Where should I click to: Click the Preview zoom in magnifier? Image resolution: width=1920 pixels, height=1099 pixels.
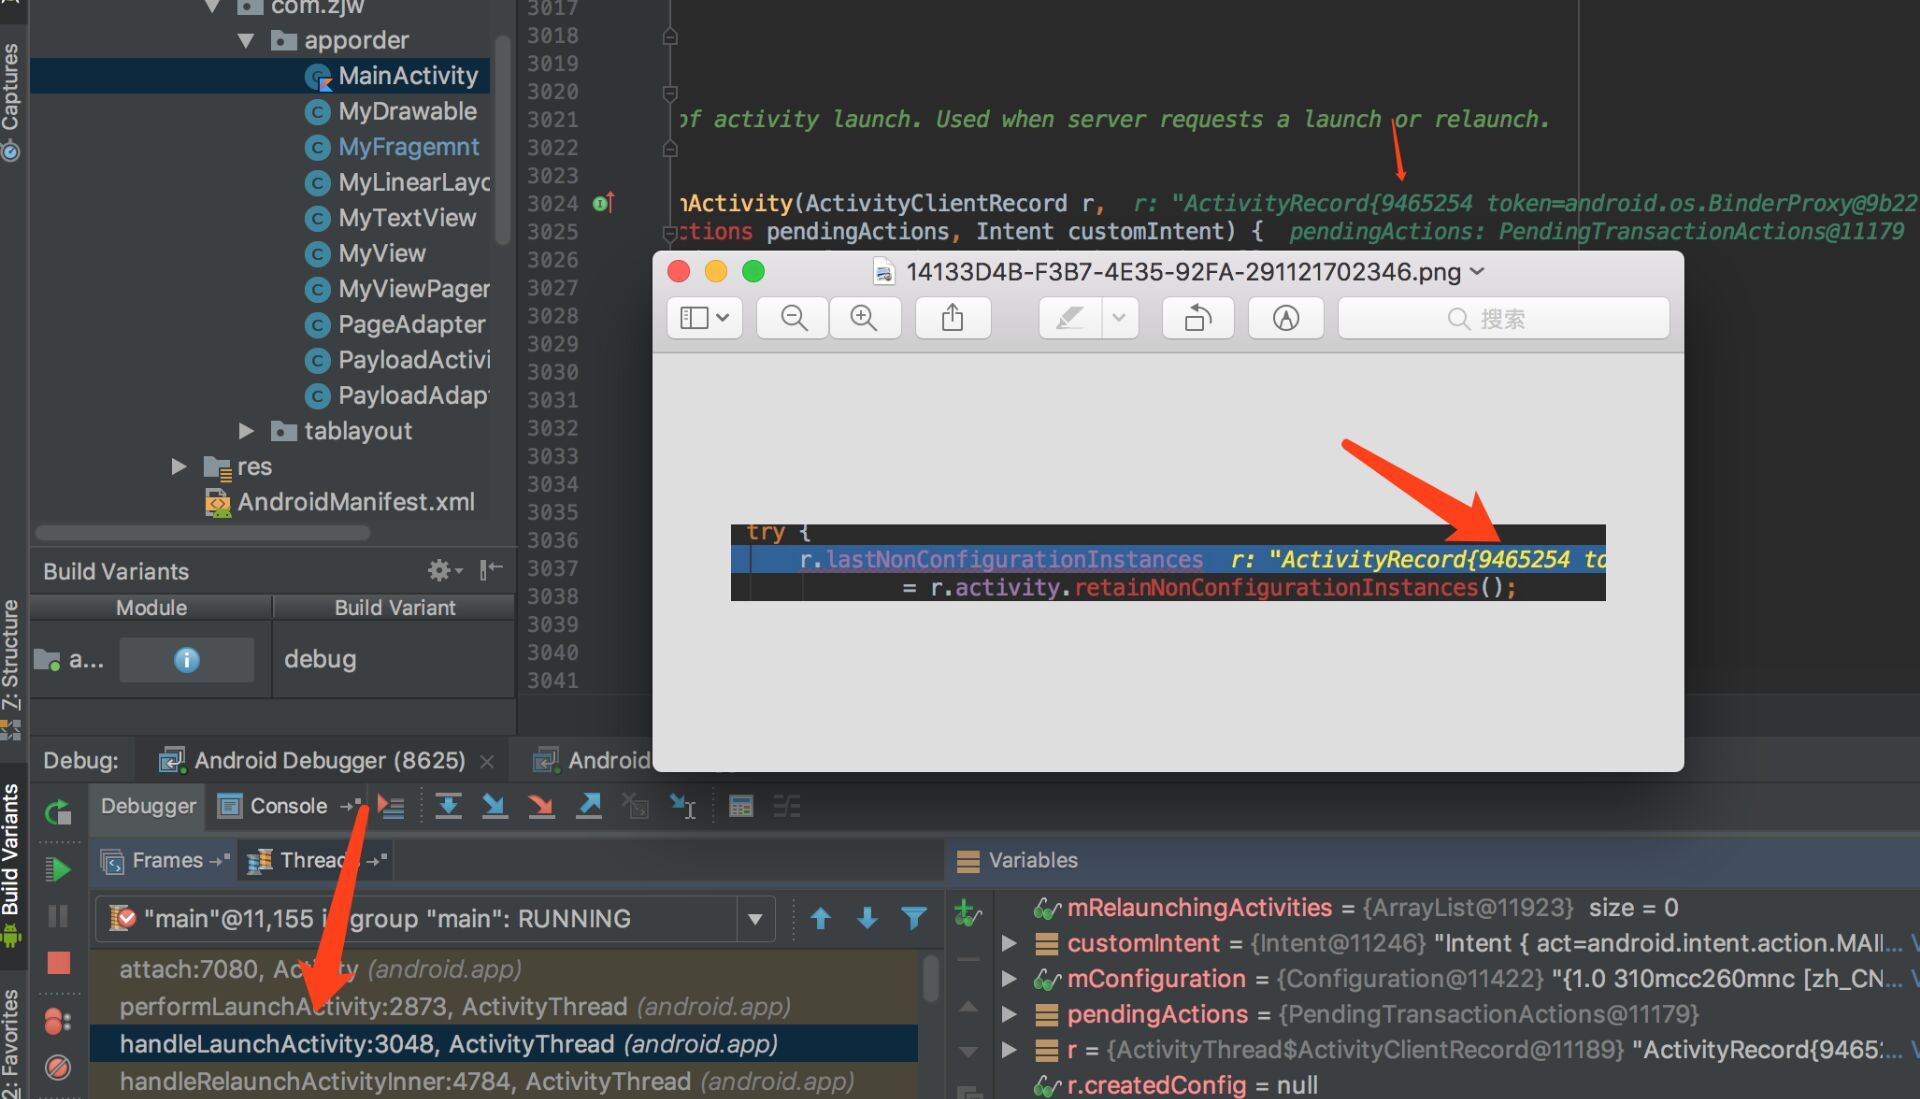click(863, 319)
